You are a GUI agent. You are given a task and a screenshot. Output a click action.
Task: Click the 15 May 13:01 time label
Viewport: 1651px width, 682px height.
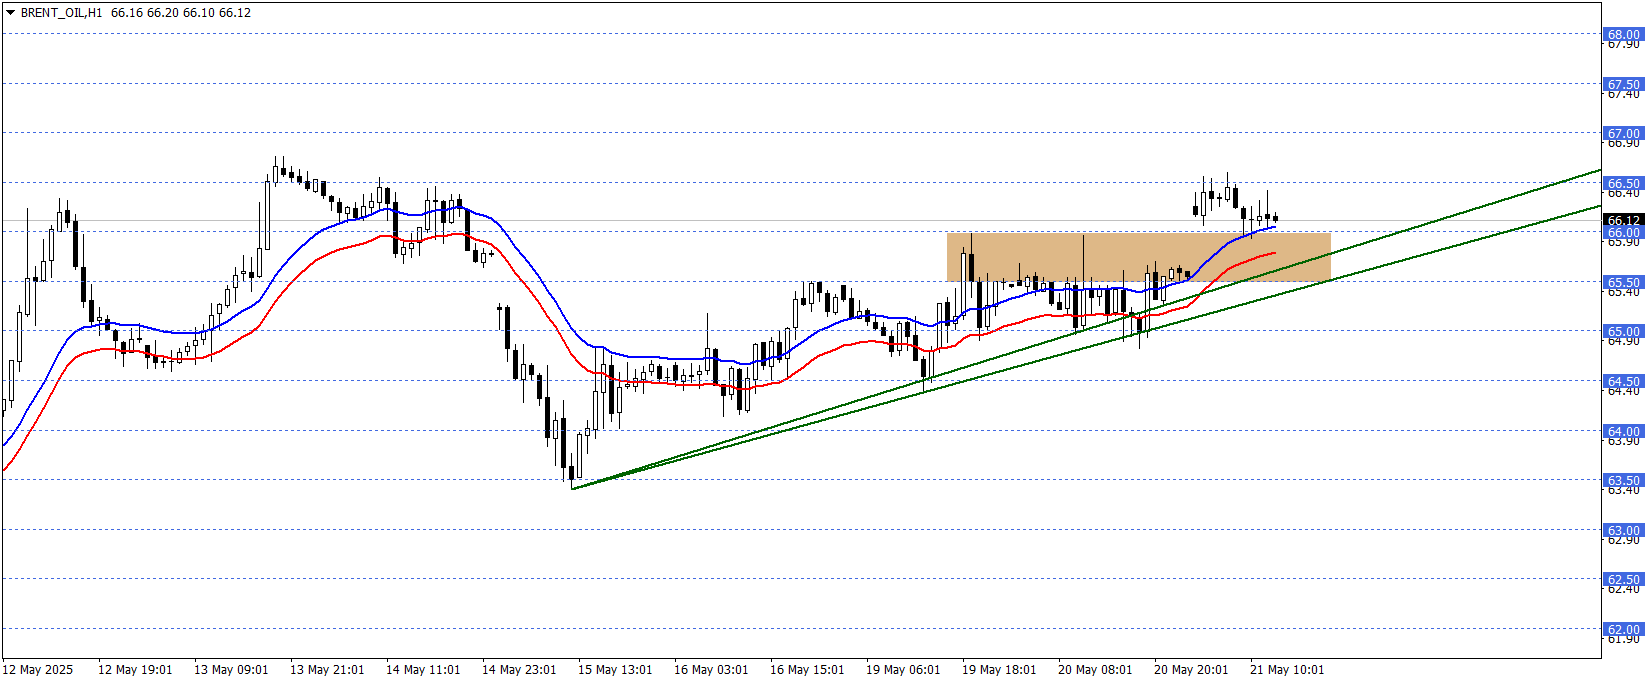click(615, 670)
